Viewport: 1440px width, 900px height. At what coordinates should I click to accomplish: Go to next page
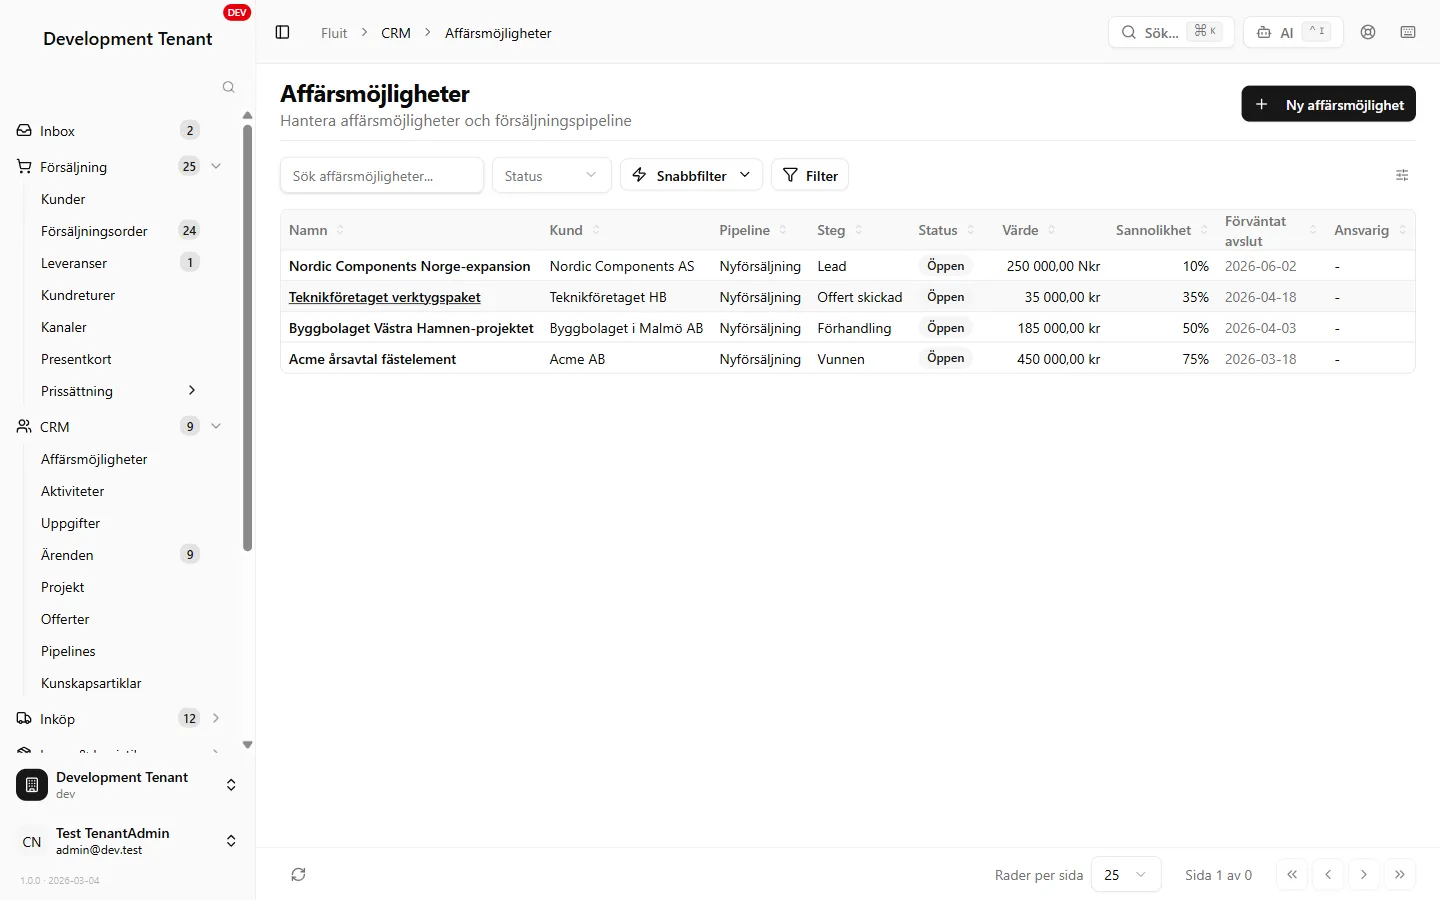tap(1364, 875)
